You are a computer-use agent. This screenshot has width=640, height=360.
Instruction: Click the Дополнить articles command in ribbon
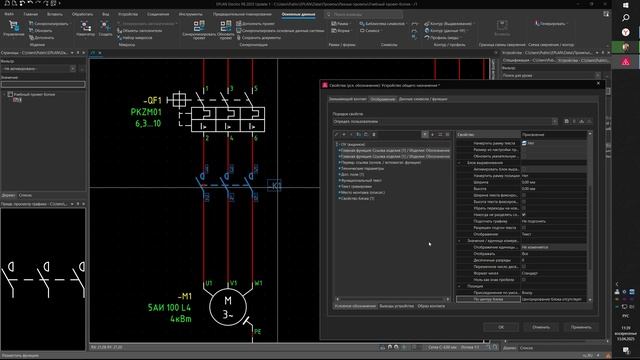[41, 38]
